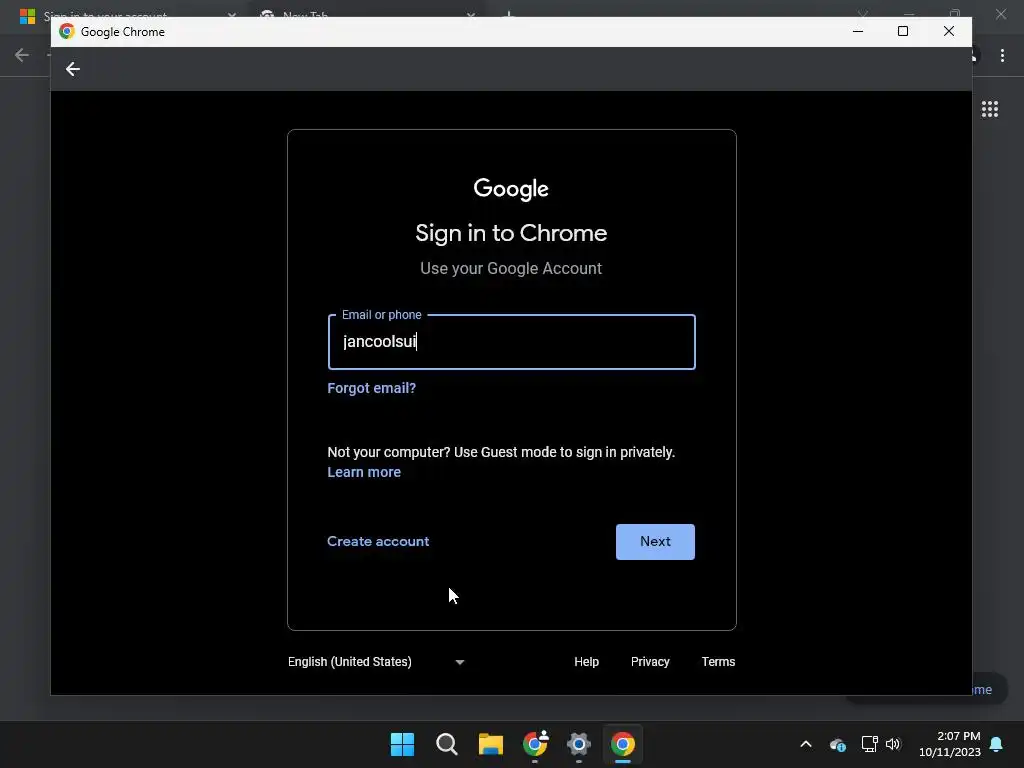Click the OneDrive cloud tray icon
Viewport: 1024px width, 768px height.
[x=837, y=744]
